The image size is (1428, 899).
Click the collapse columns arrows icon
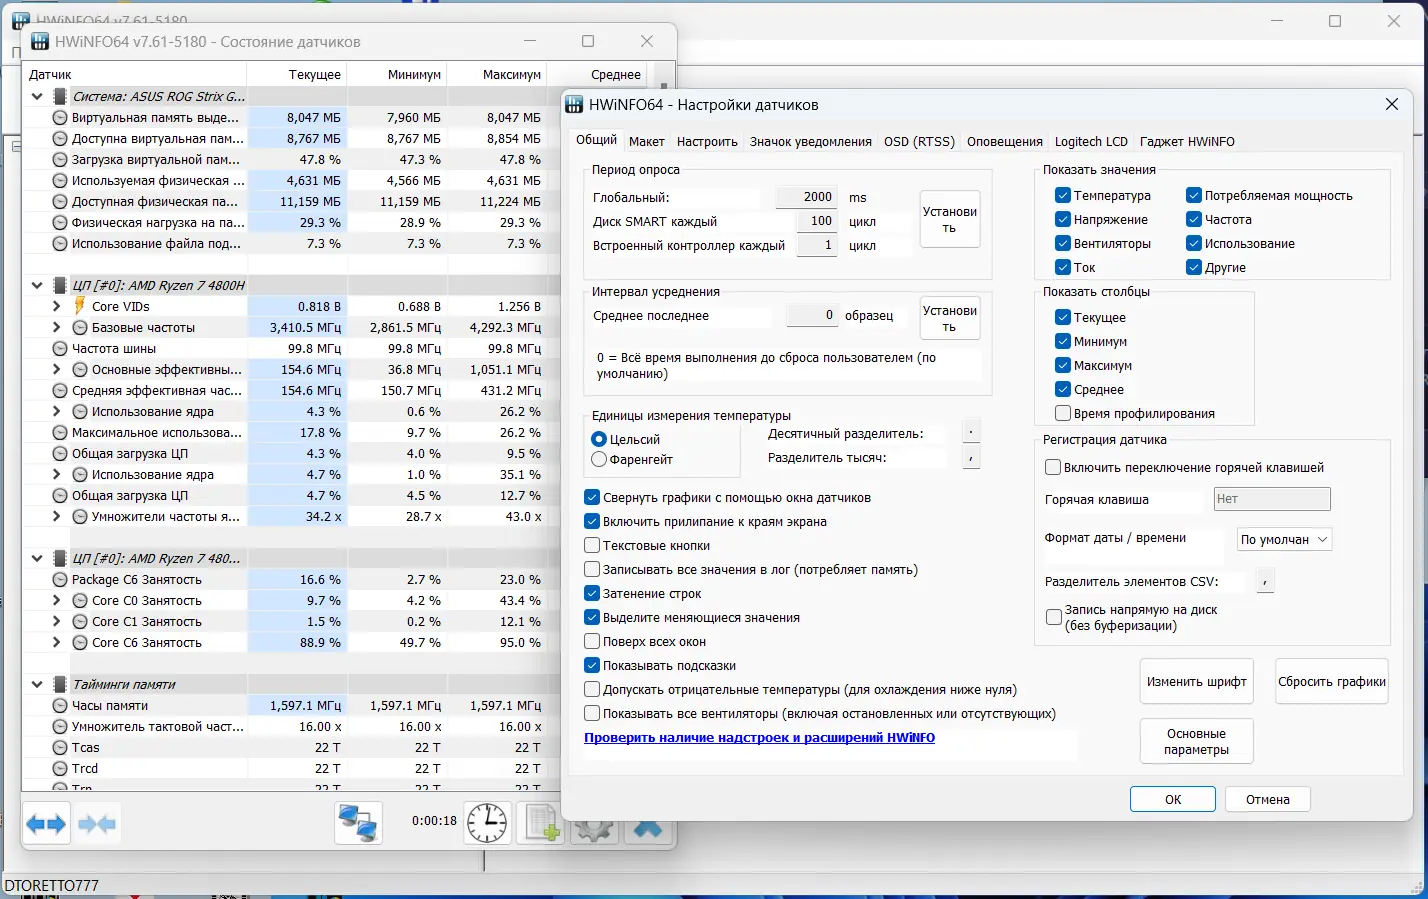97,824
